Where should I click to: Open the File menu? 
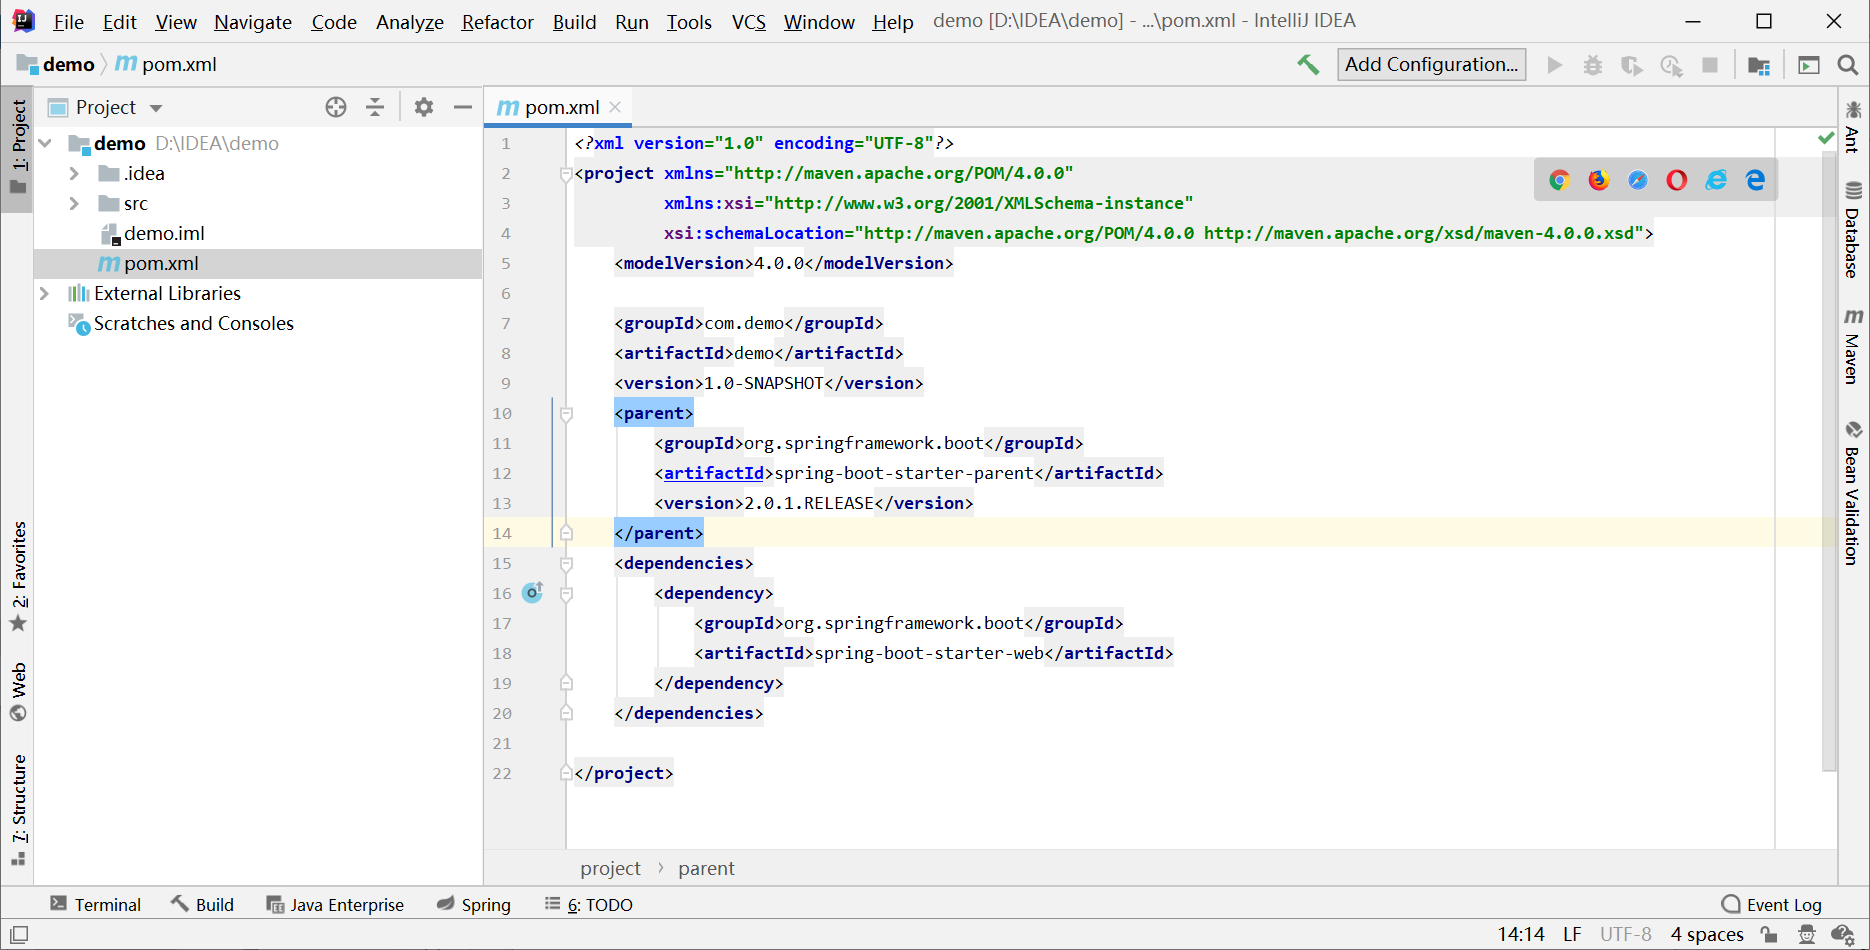[x=68, y=22]
